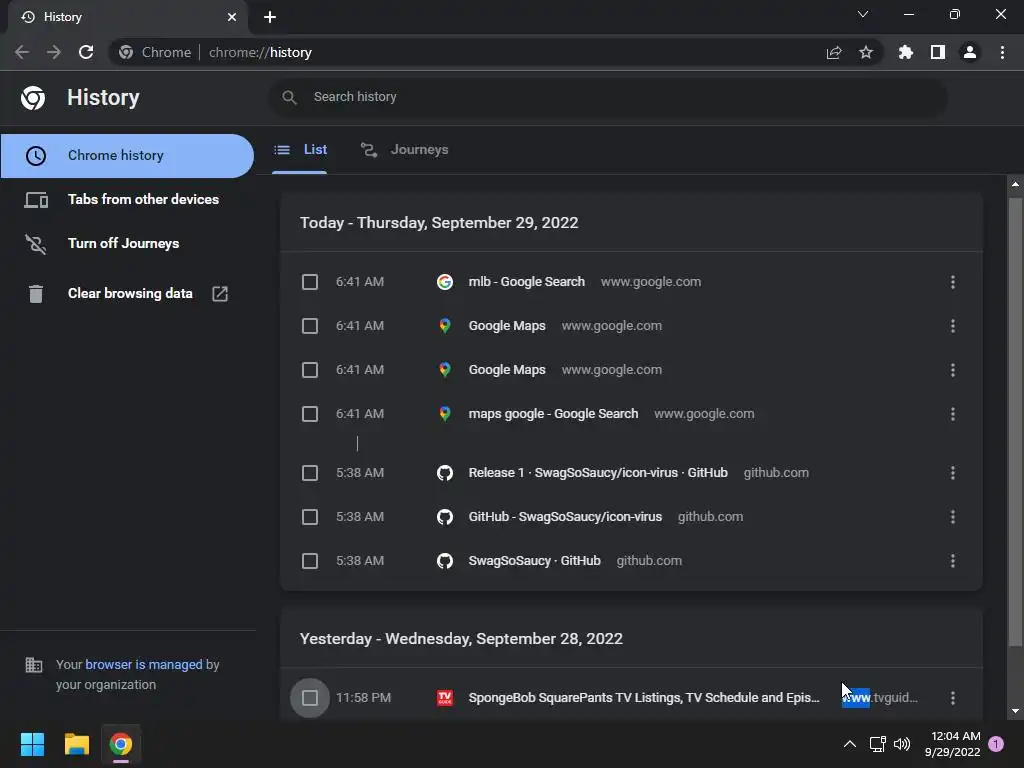Image resolution: width=1024 pixels, height=768 pixels.
Task: Check the SwagSoSaucy · GitHub entry checkbox
Action: tap(310, 561)
